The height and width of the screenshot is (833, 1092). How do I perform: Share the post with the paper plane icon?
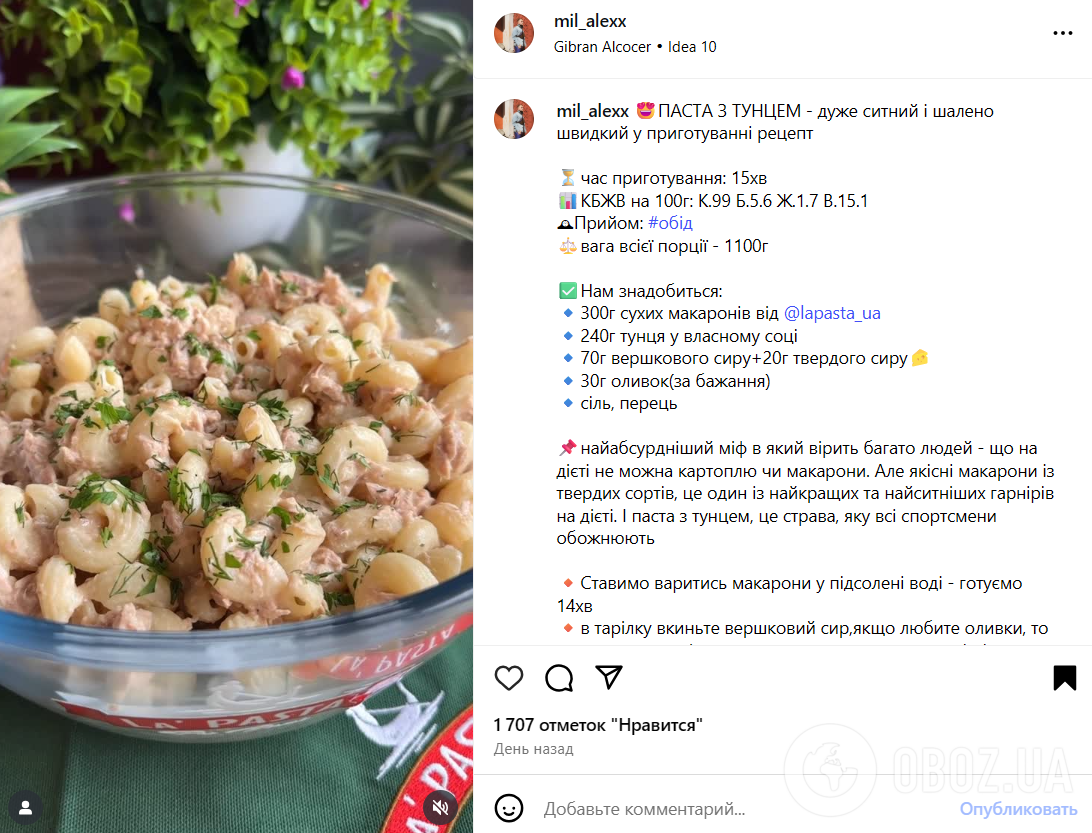(x=609, y=677)
